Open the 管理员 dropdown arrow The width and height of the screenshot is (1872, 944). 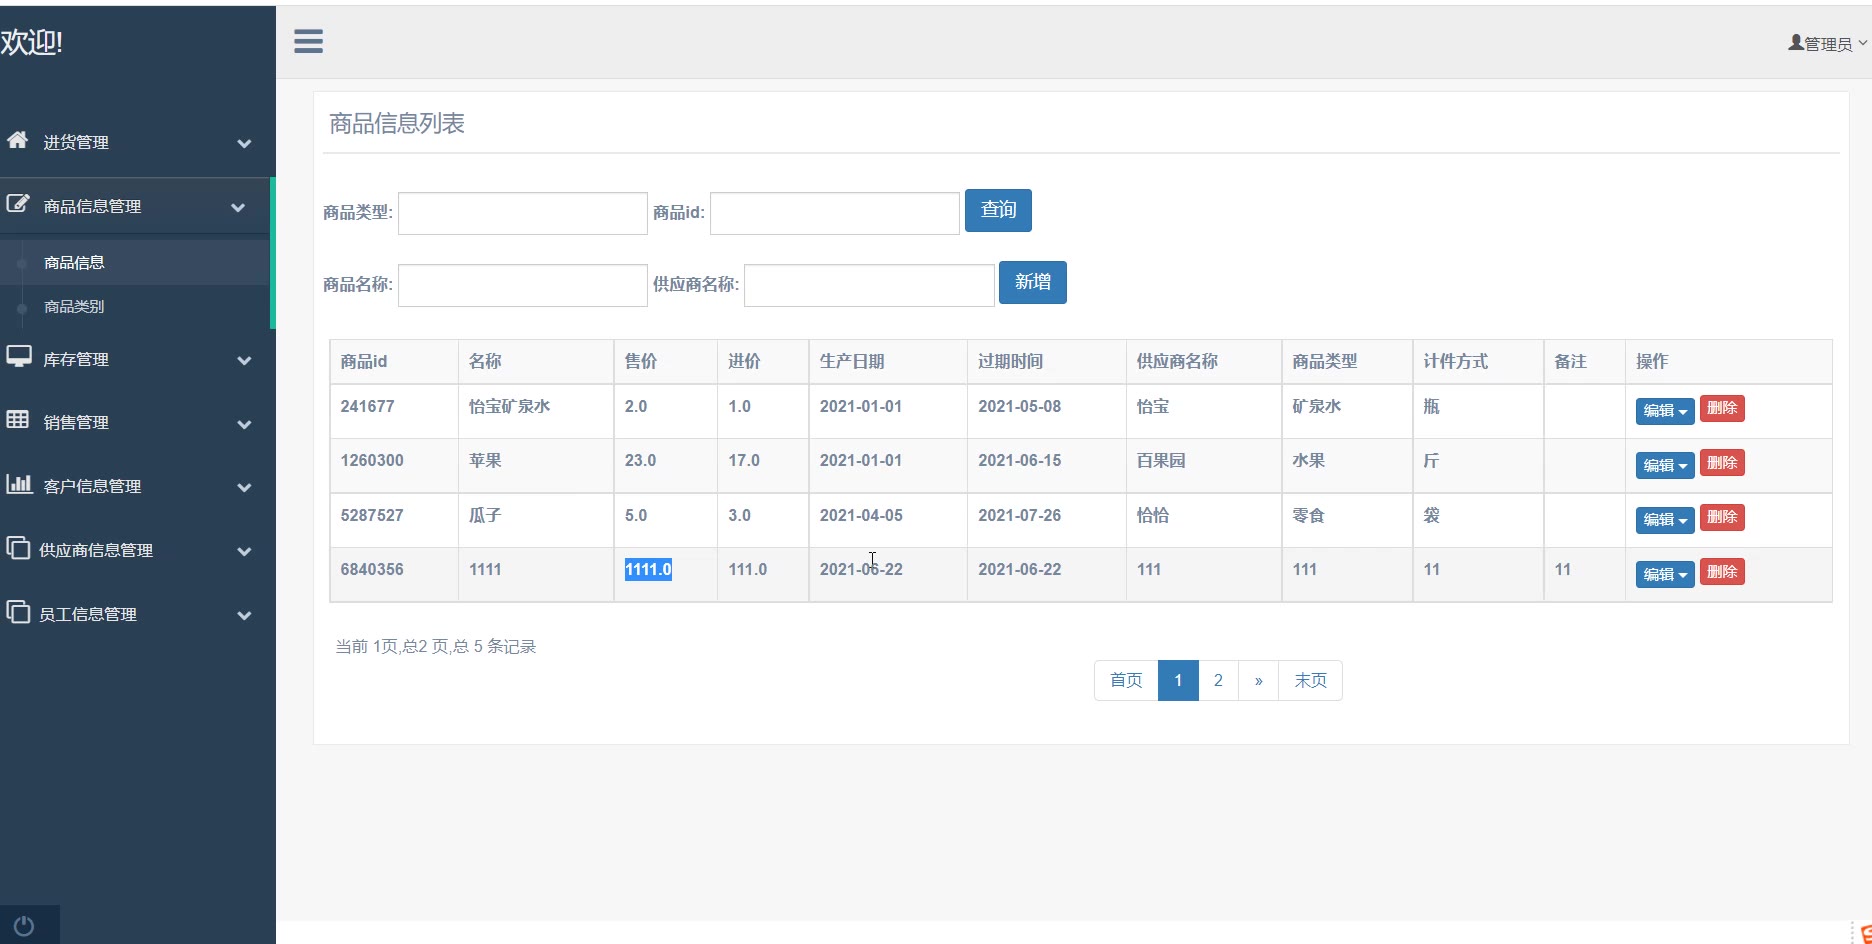click(1862, 44)
